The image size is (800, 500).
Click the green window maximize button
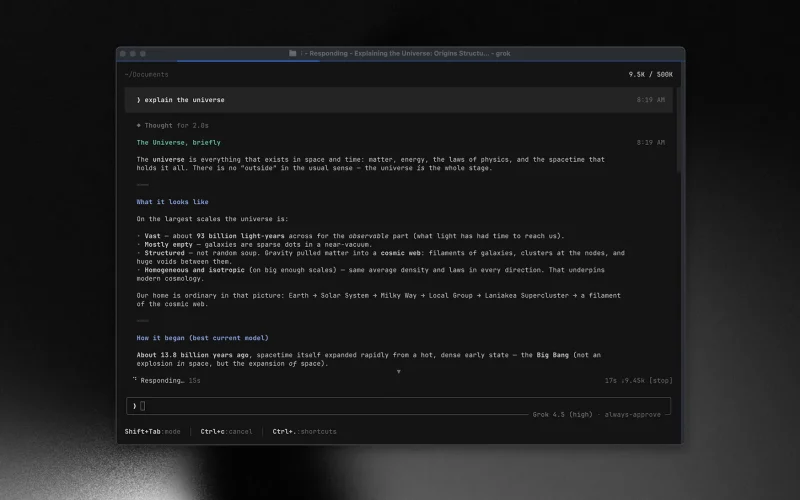[x=143, y=54]
